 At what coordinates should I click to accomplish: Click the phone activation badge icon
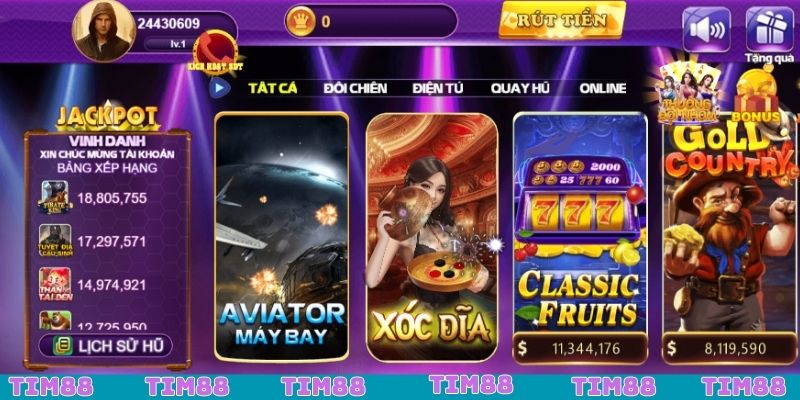click(x=215, y=51)
